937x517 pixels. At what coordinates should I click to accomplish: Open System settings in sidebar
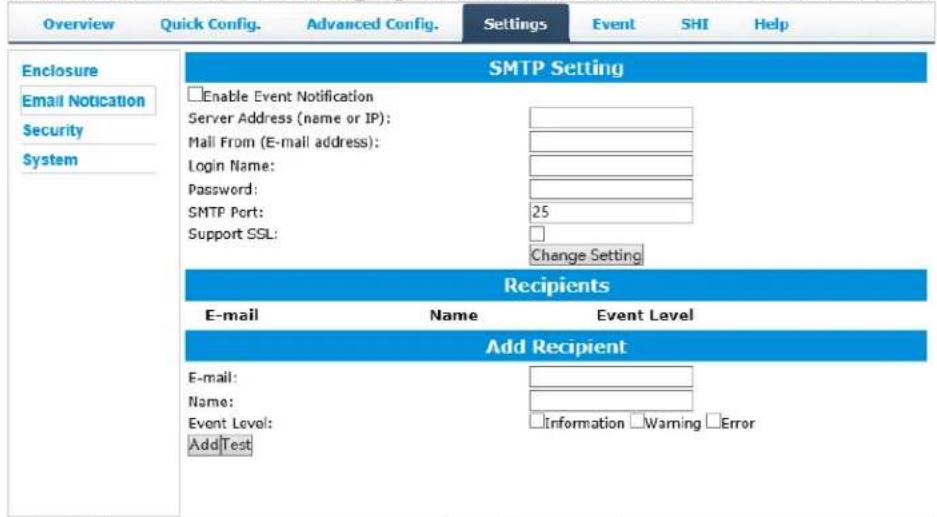click(x=50, y=160)
